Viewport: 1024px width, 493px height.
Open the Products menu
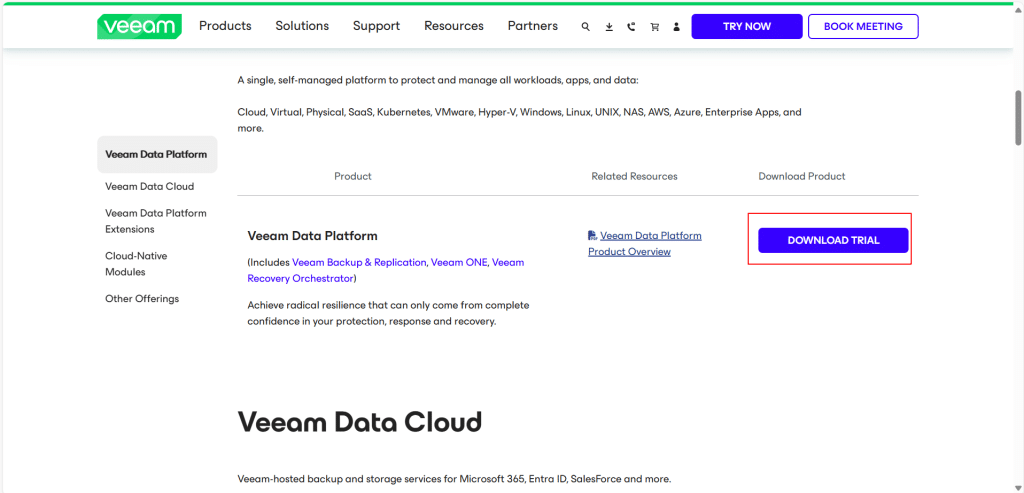pyautogui.click(x=225, y=26)
